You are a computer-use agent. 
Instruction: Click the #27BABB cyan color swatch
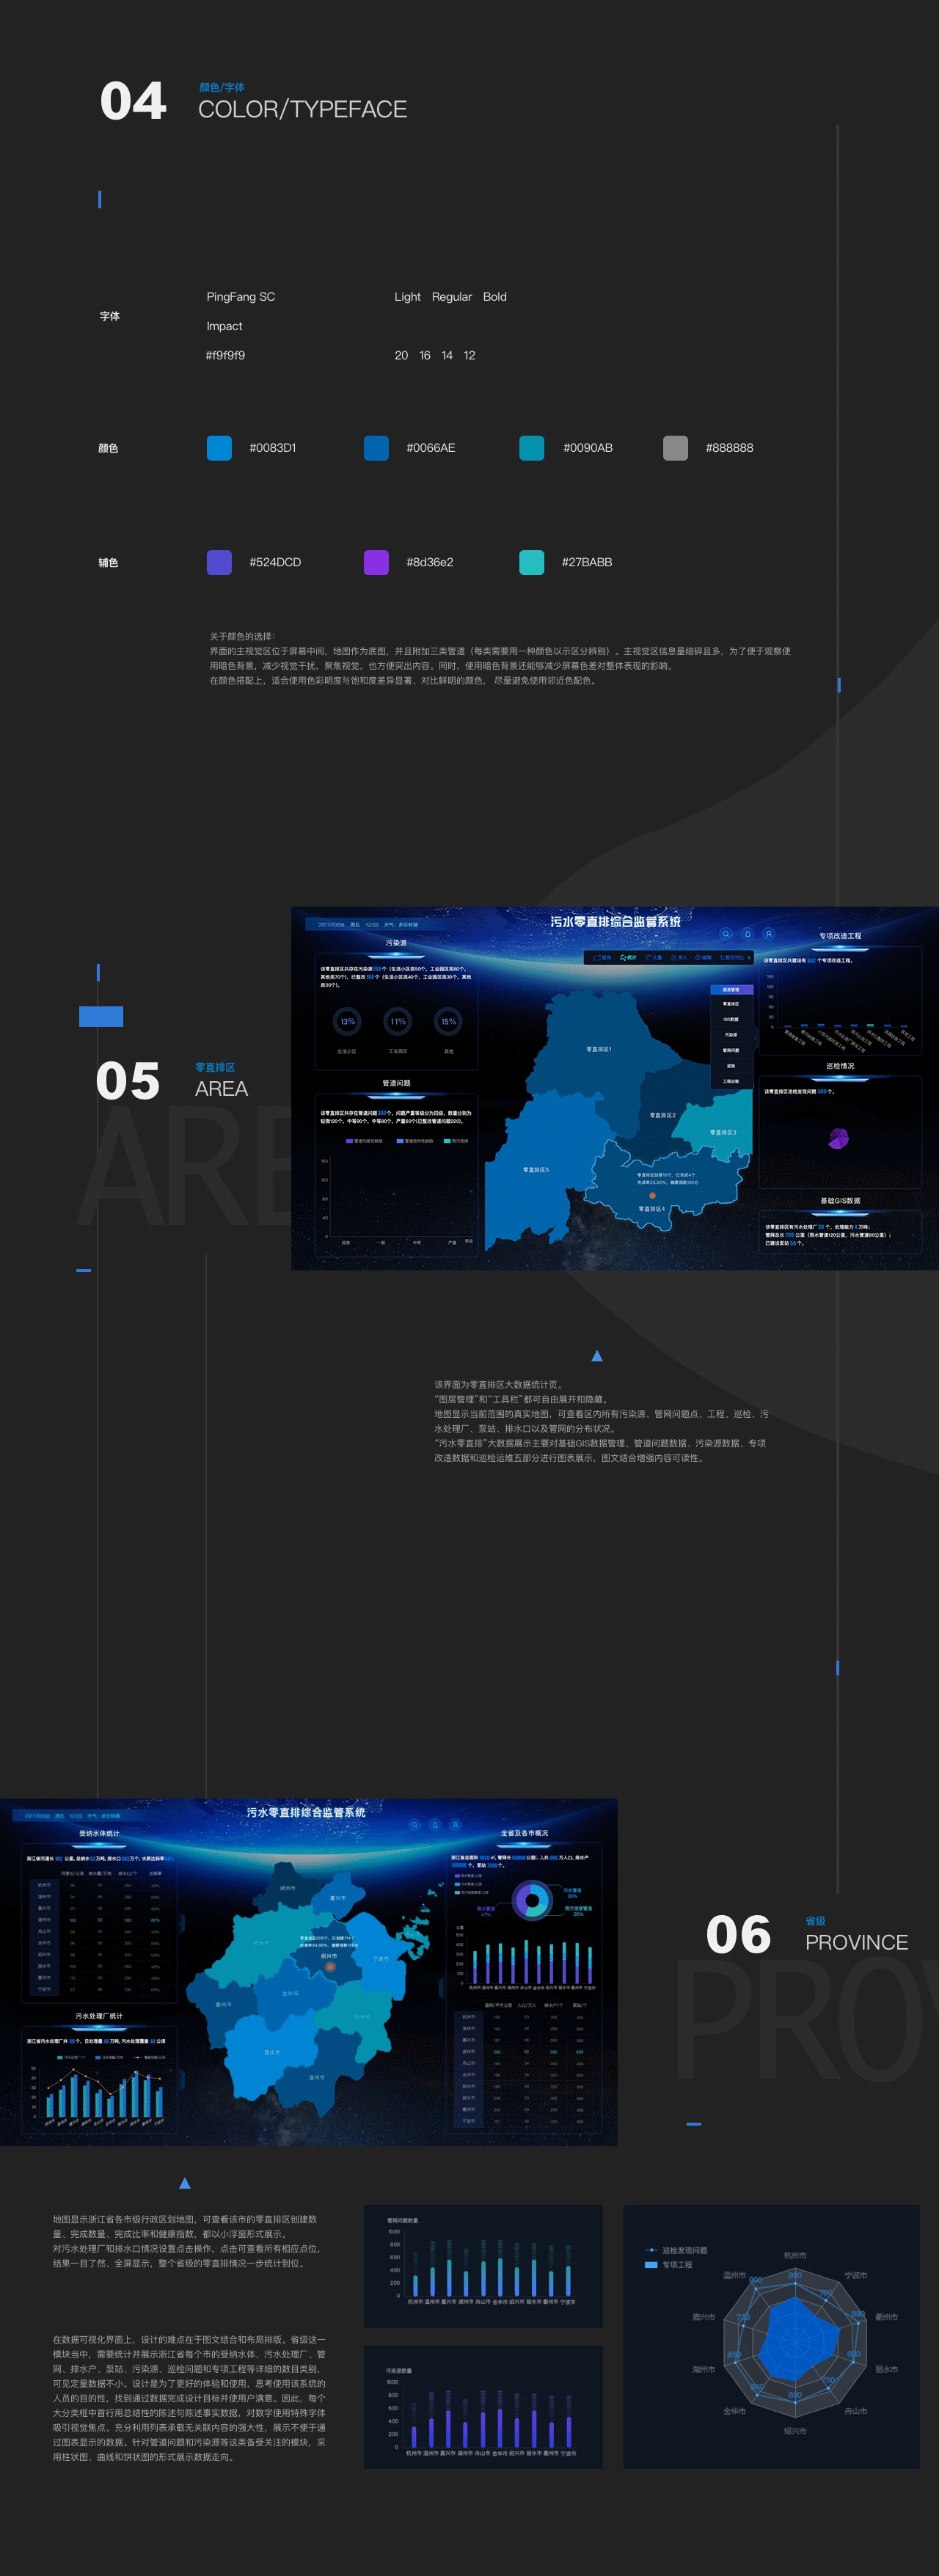point(532,562)
